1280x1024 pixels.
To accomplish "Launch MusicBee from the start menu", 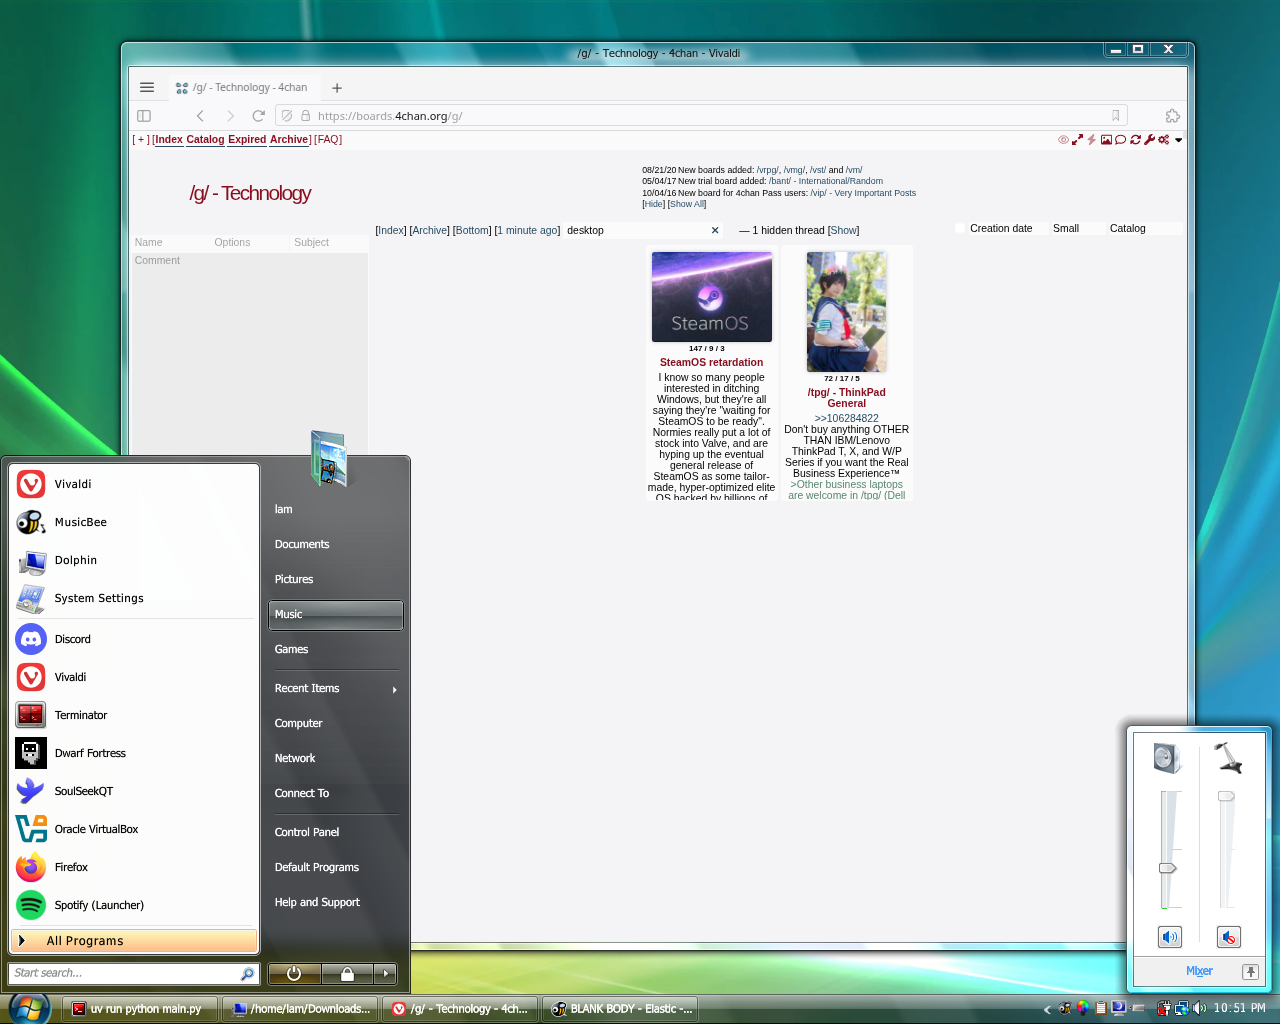I will [134, 522].
